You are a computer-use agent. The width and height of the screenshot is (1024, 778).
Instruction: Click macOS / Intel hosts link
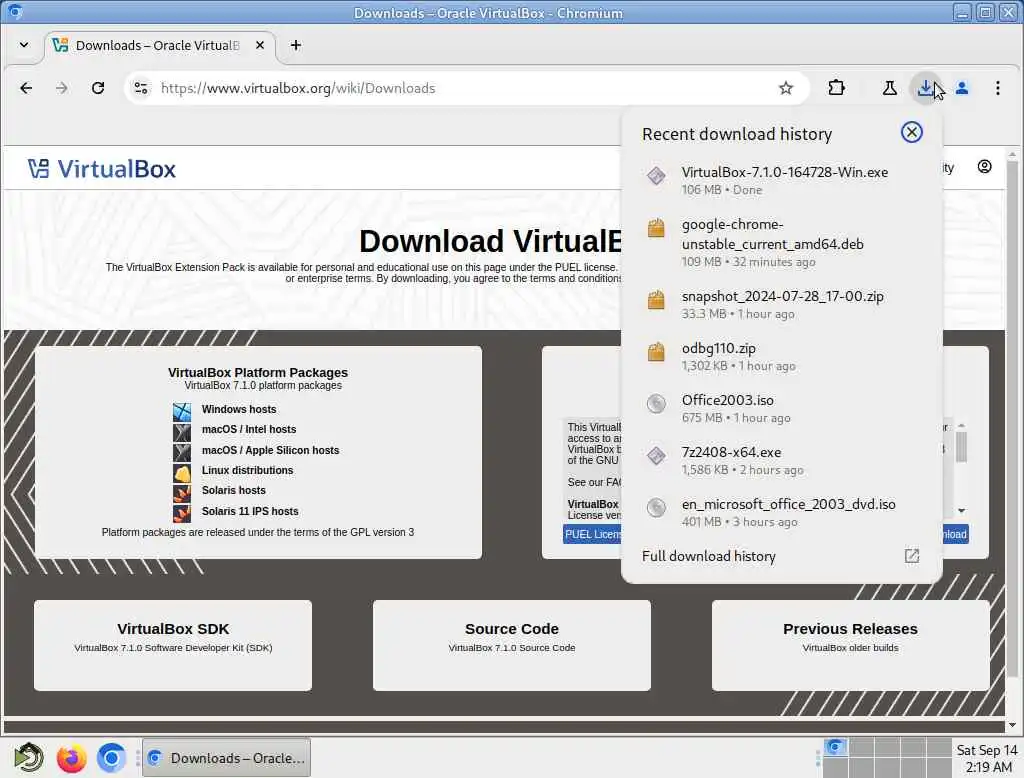249,429
